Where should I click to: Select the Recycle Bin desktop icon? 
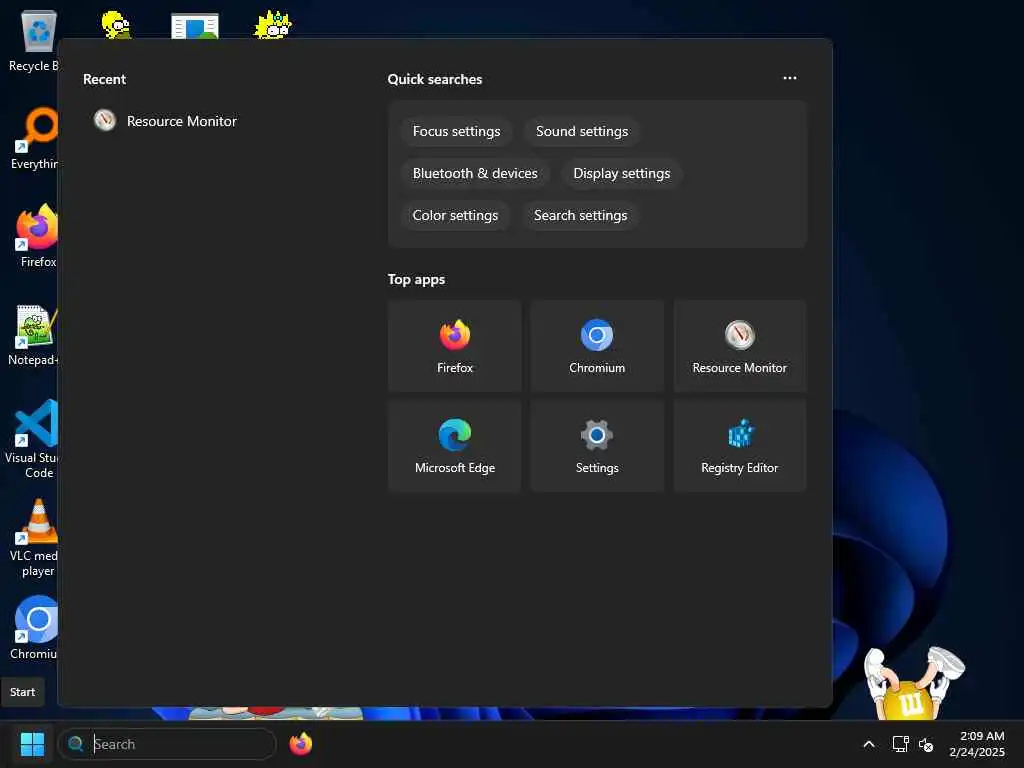[x=33, y=40]
